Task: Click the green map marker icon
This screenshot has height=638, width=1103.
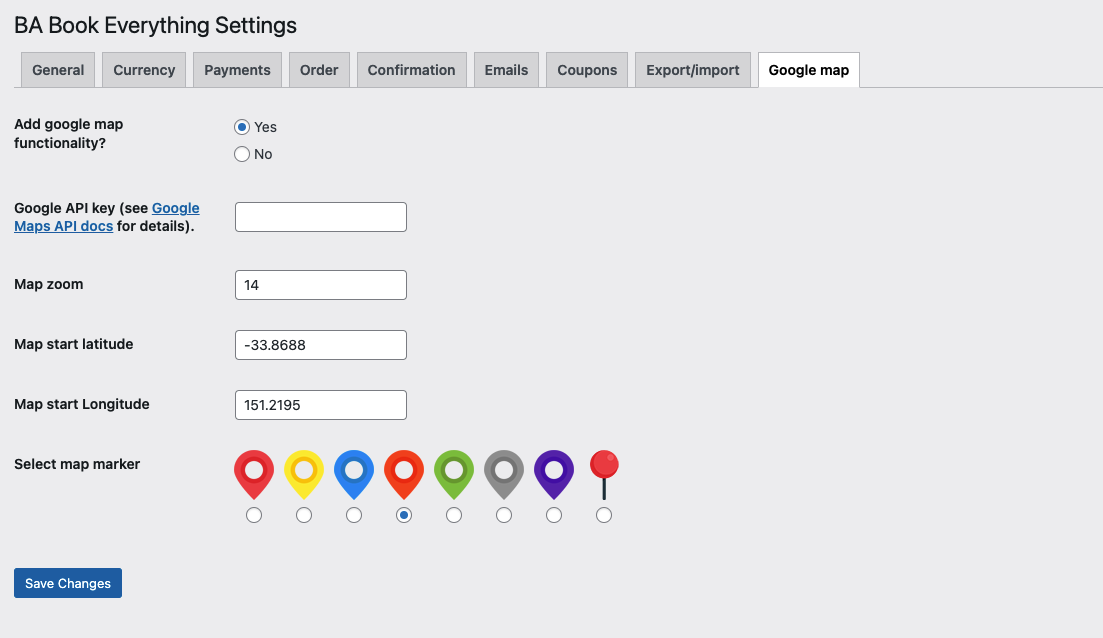Action: 454,474
